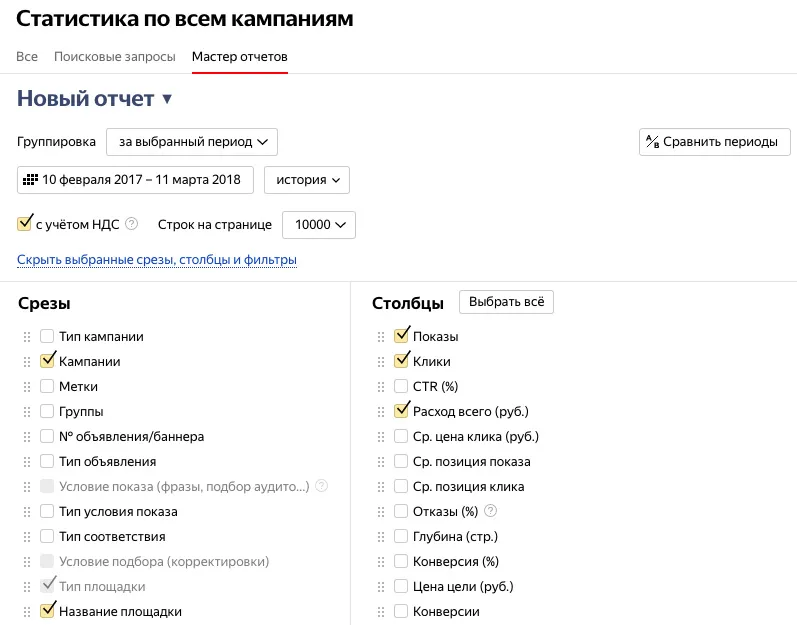Click drag handle beside № объявления/баннера
The height and width of the screenshot is (625, 797).
[x=27, y=436]
